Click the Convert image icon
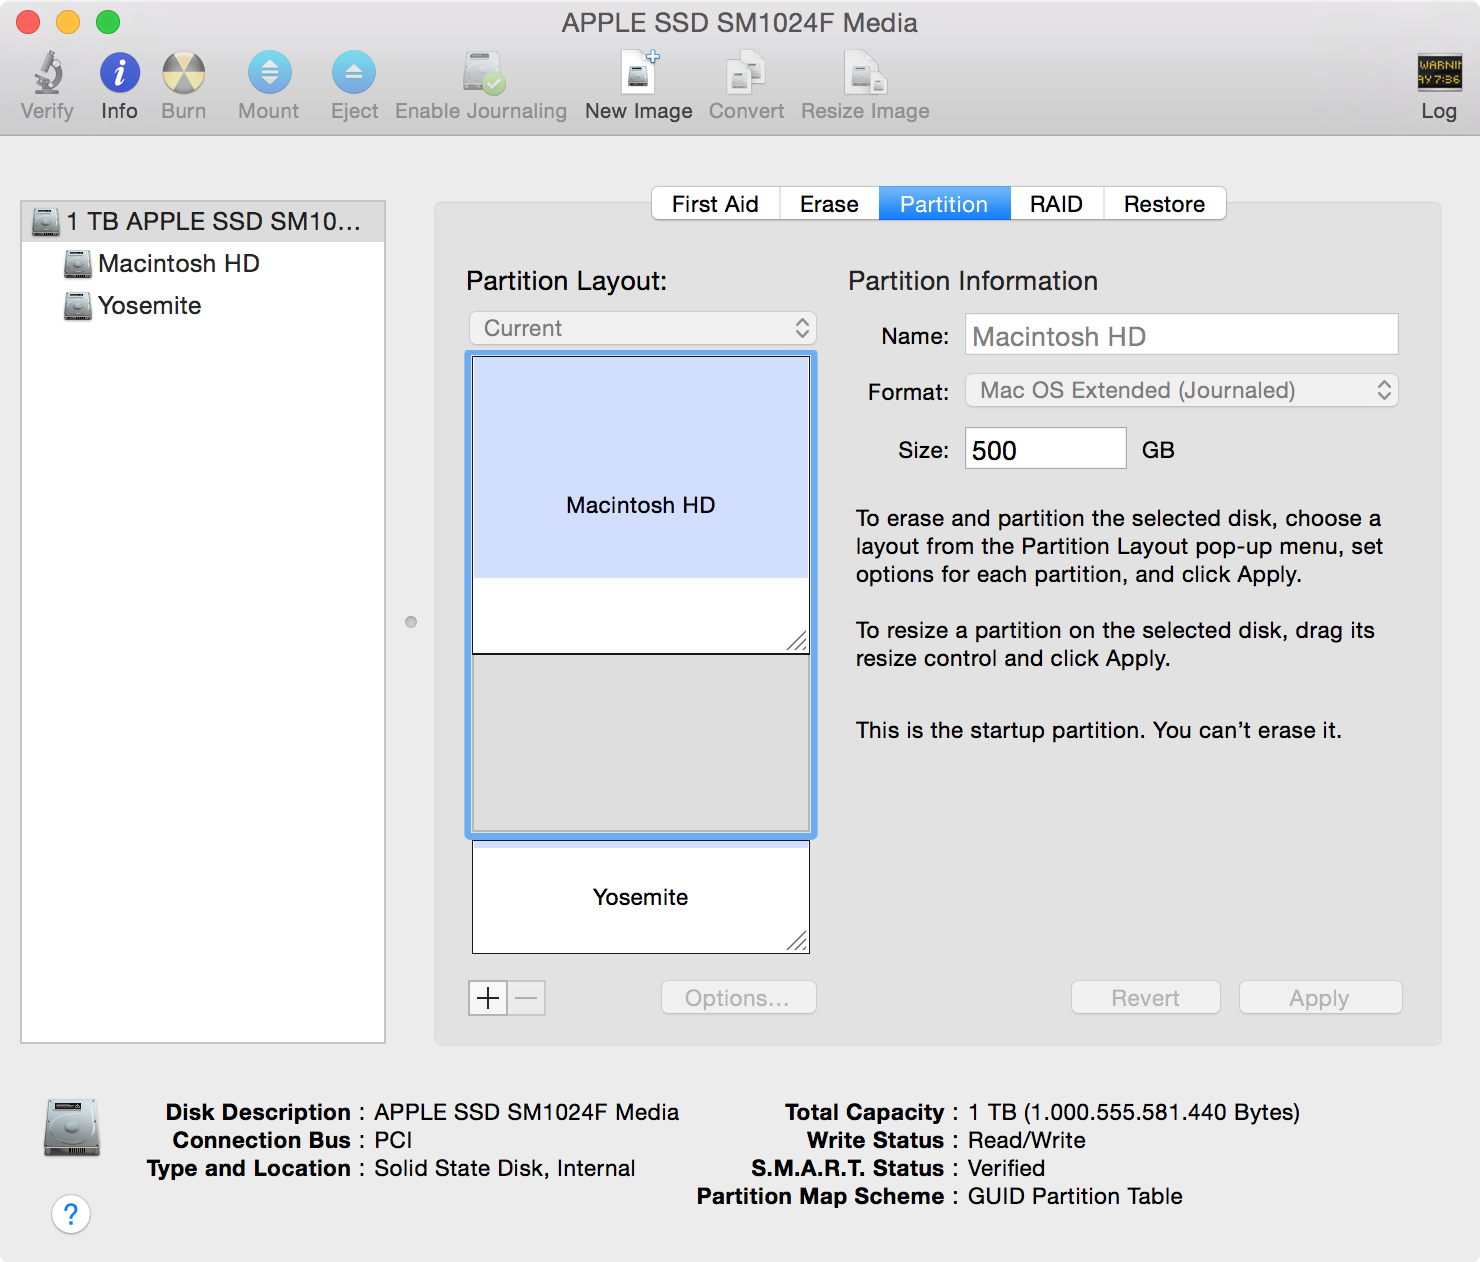The width and height of the screenshot is (1480, 1262). [x=746, y=73]
